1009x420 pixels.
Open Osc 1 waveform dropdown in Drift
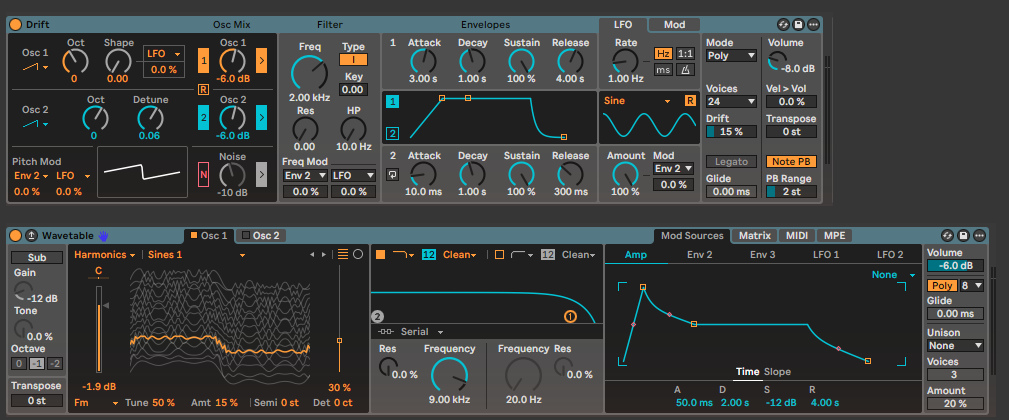tap(37, 68)
